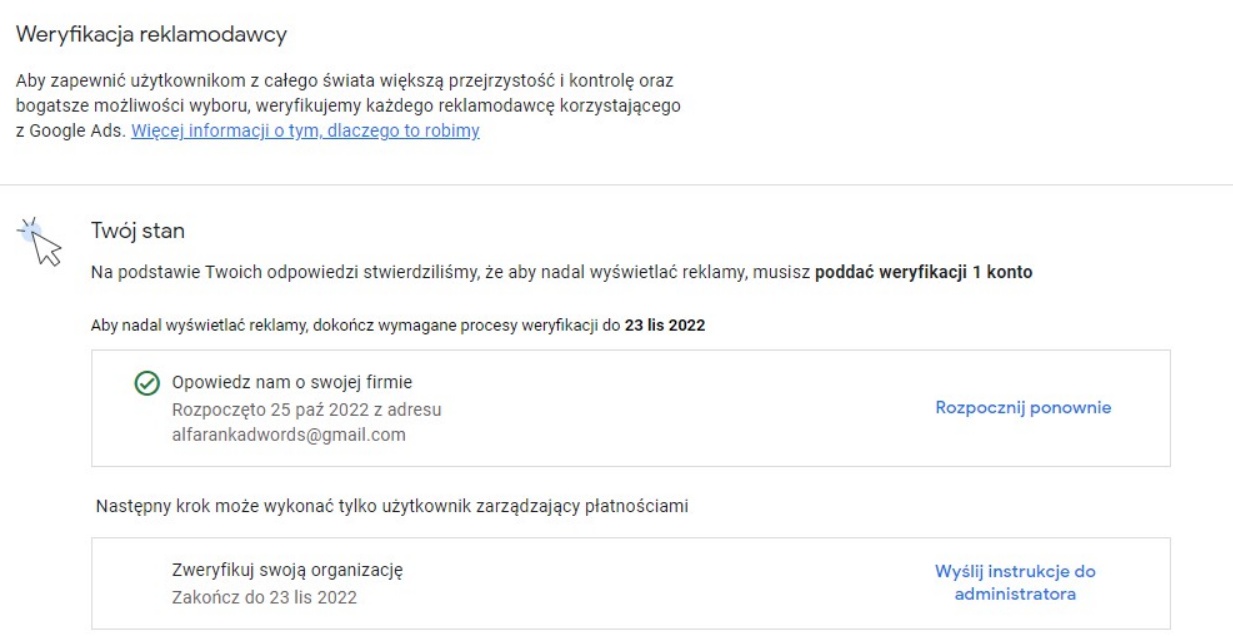Send instructions via Wyślij instrukcje do administratora
This screenshot has width=1233, height=637.
pos(1015,583)
